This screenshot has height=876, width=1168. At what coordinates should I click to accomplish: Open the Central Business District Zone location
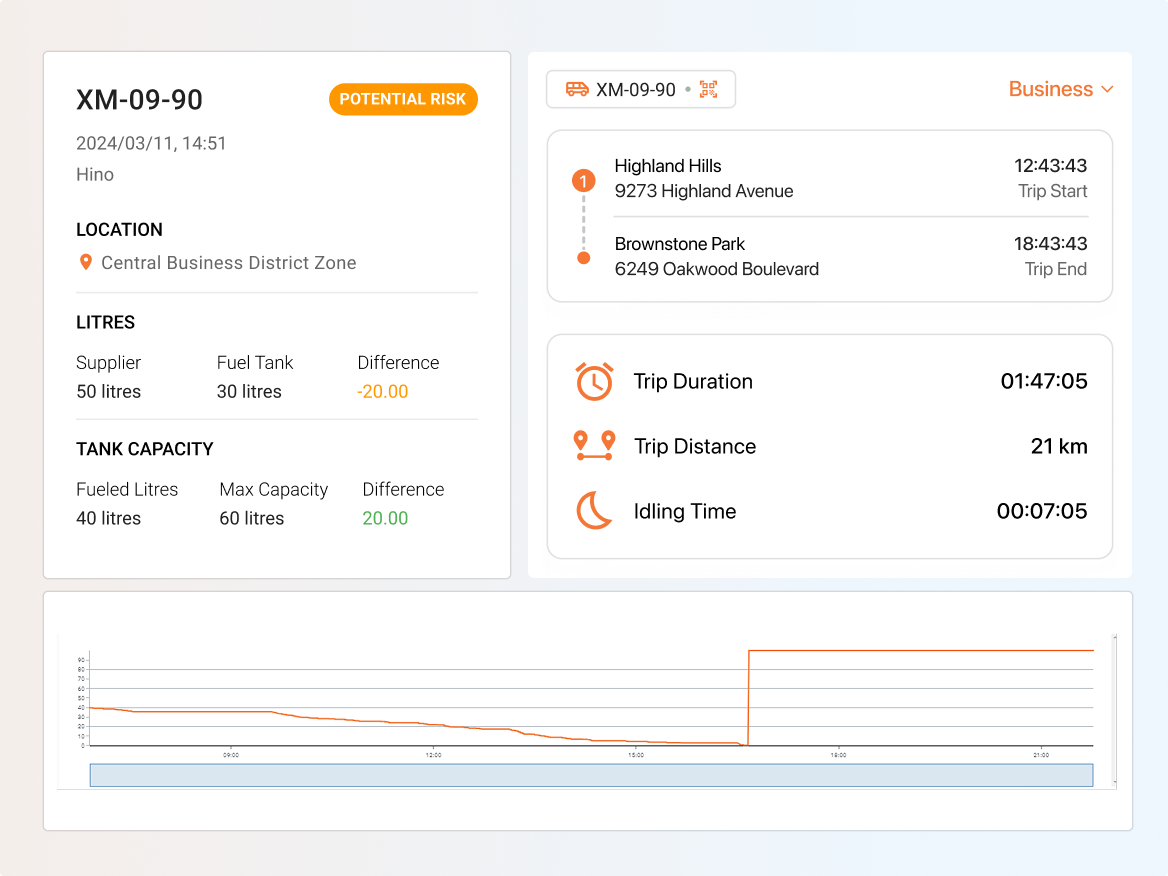pos(229,263)
